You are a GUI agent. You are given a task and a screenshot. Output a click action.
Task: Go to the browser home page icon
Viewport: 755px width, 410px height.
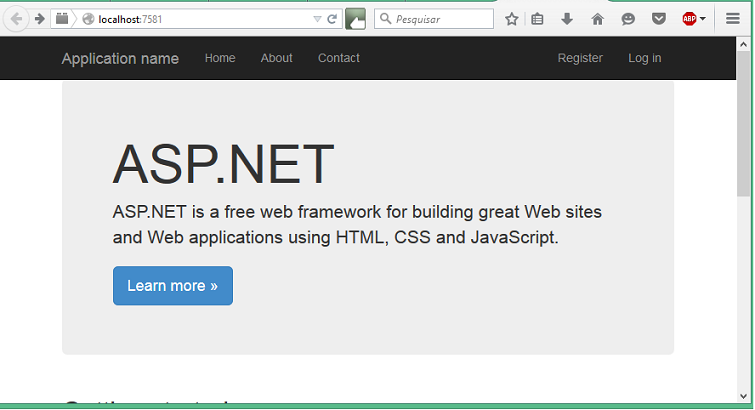coord(598,19)
